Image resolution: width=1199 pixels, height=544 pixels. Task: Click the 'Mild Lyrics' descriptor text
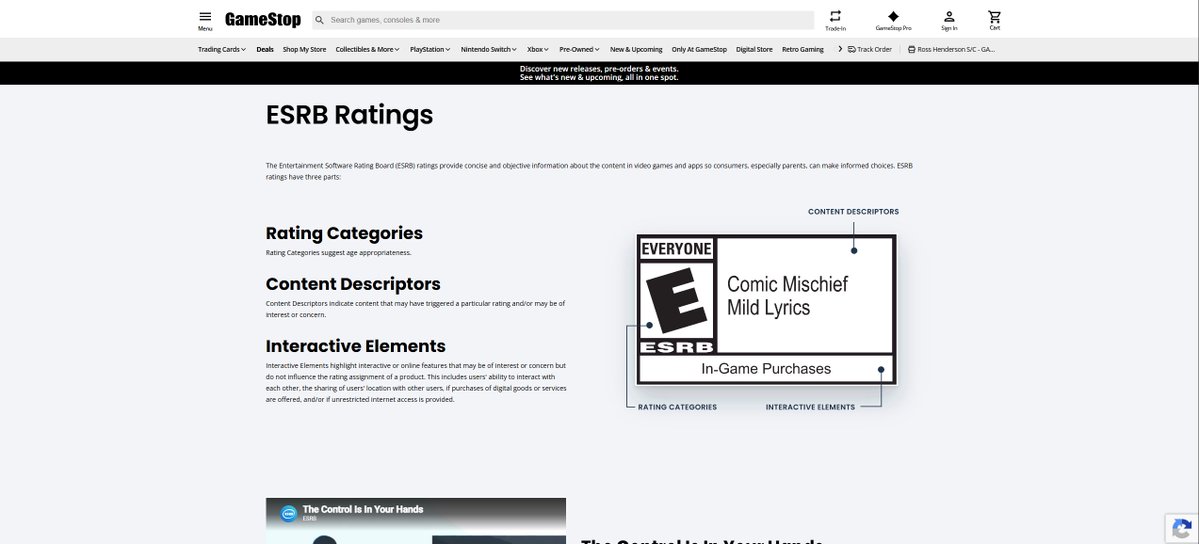click(x=768, y=308)
